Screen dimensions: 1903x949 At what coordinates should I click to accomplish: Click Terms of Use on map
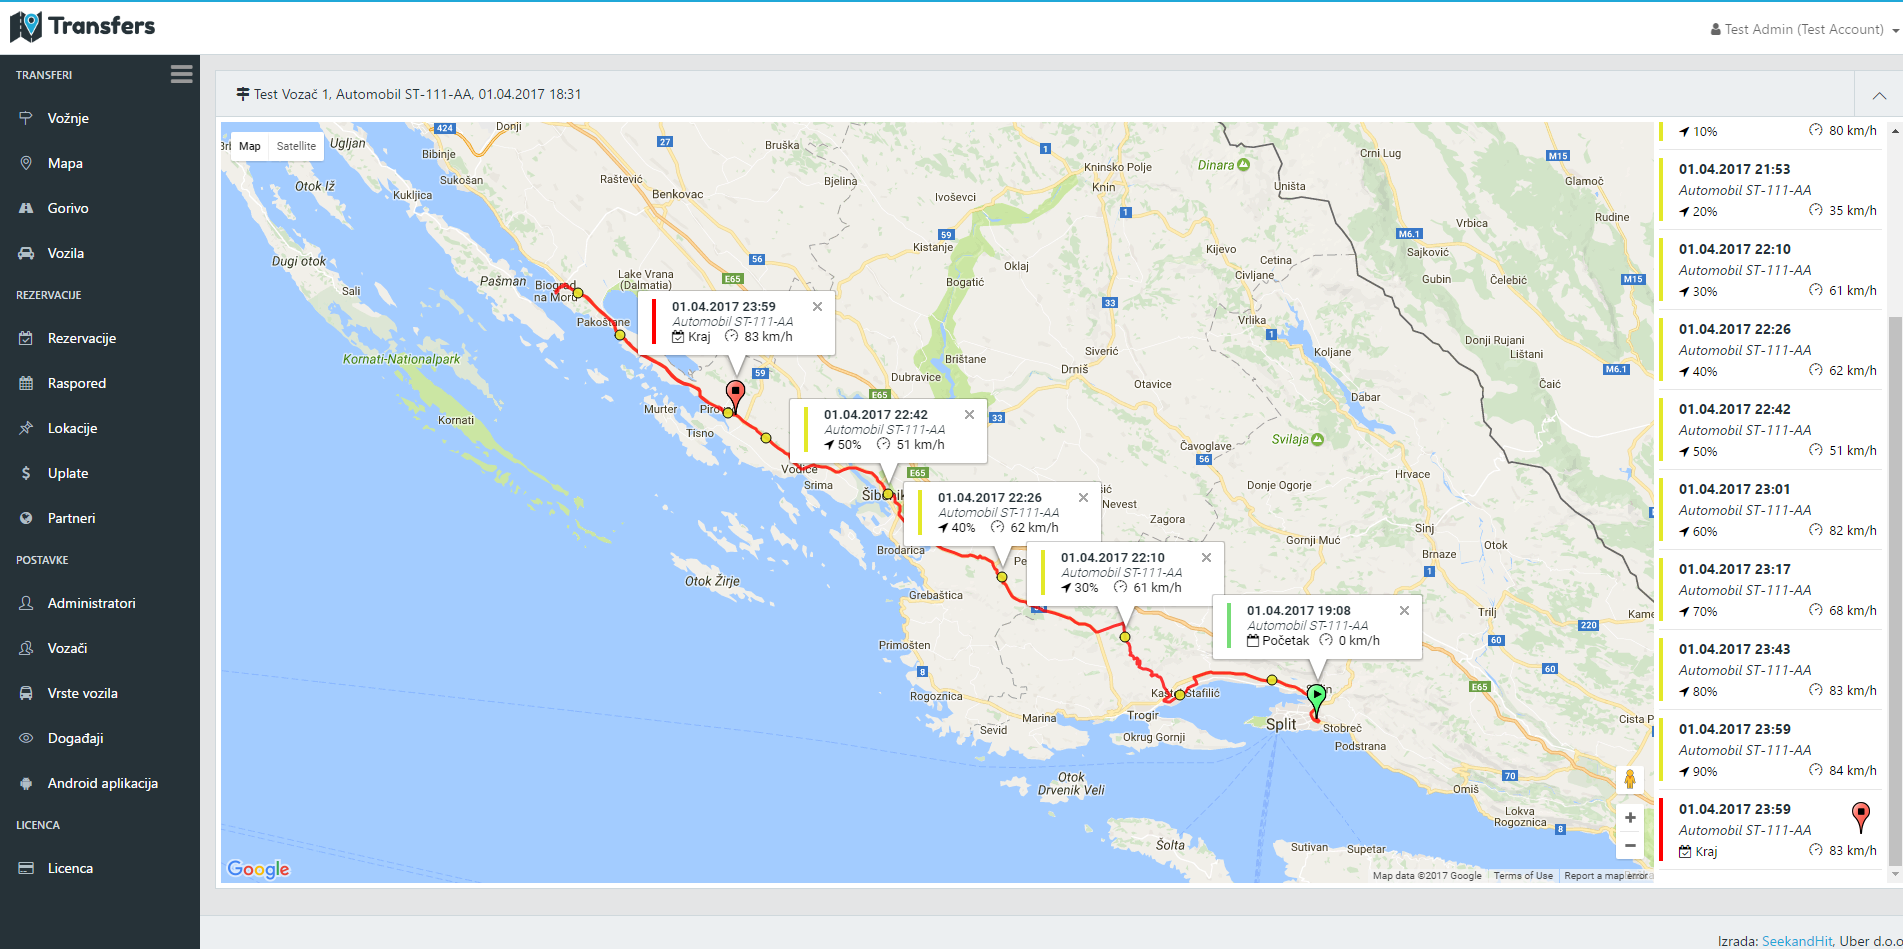[x=1523, y=876]
